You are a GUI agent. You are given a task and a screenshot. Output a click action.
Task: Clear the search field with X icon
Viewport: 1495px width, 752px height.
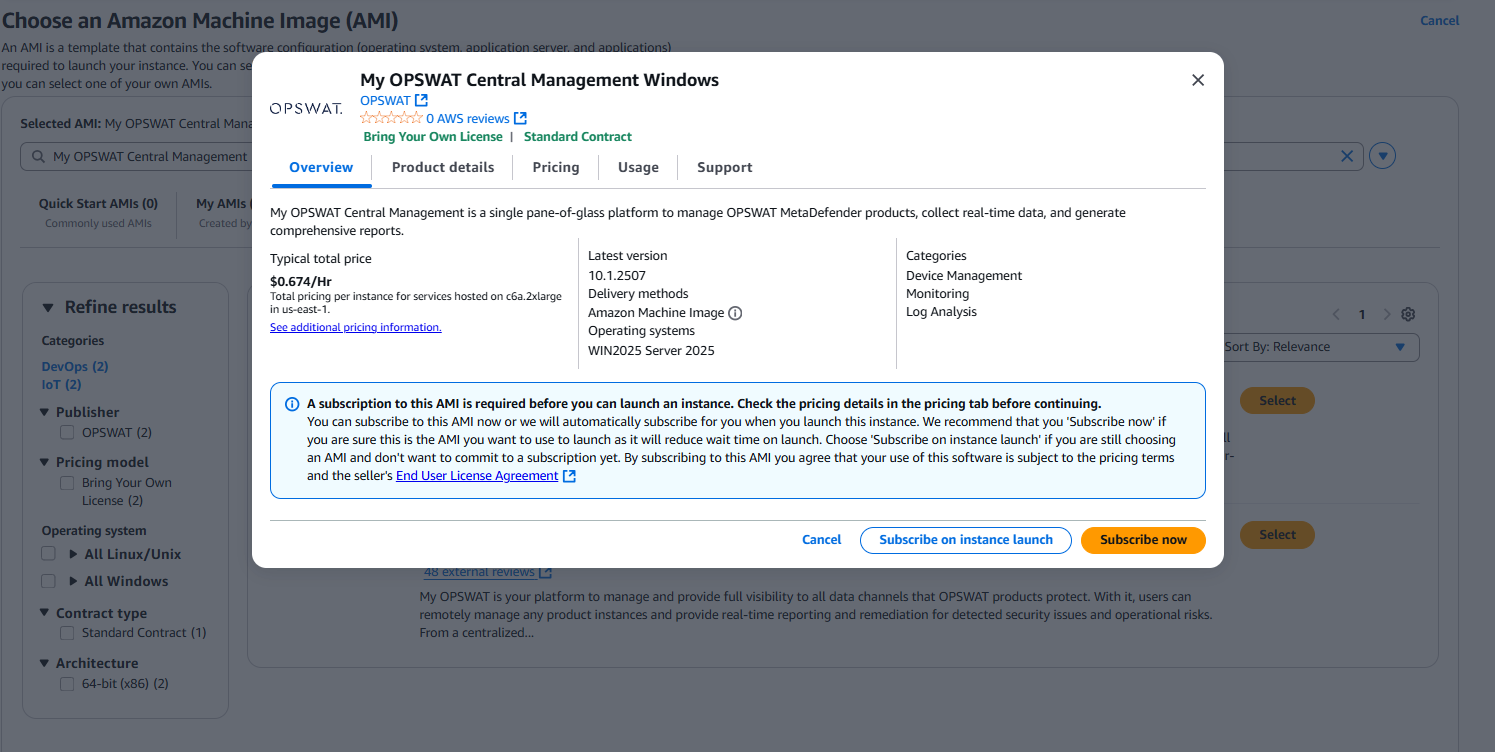tap(1347, 156)
